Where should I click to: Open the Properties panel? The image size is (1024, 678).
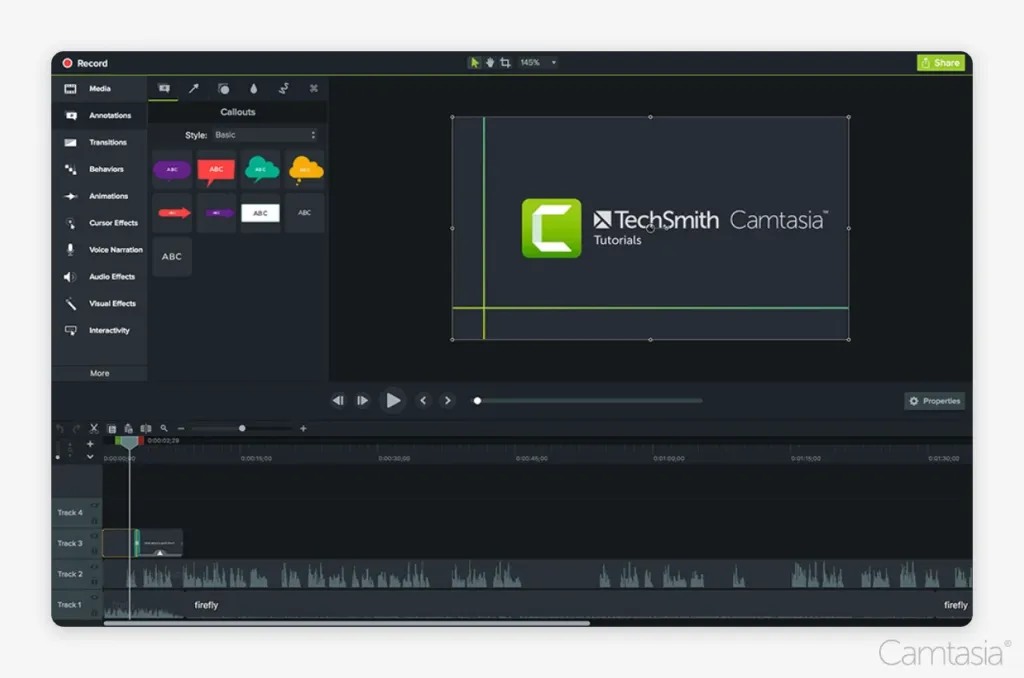pyautogui.click(x=935, y=401)
